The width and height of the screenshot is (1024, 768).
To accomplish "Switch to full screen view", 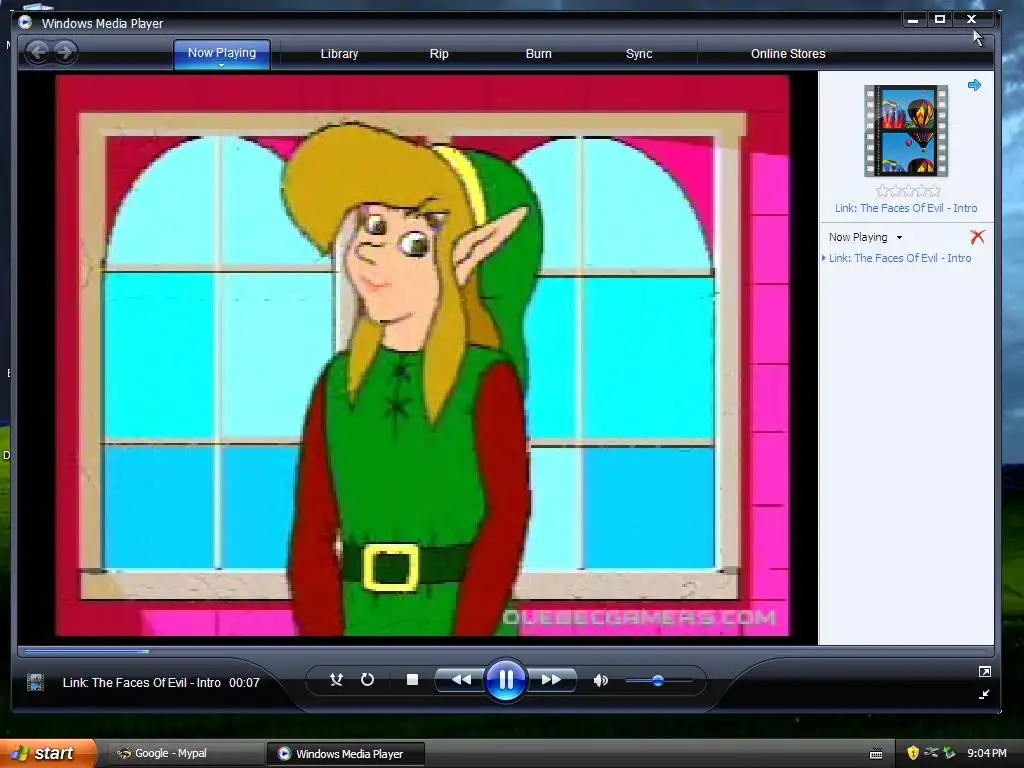I will (985, 671).
